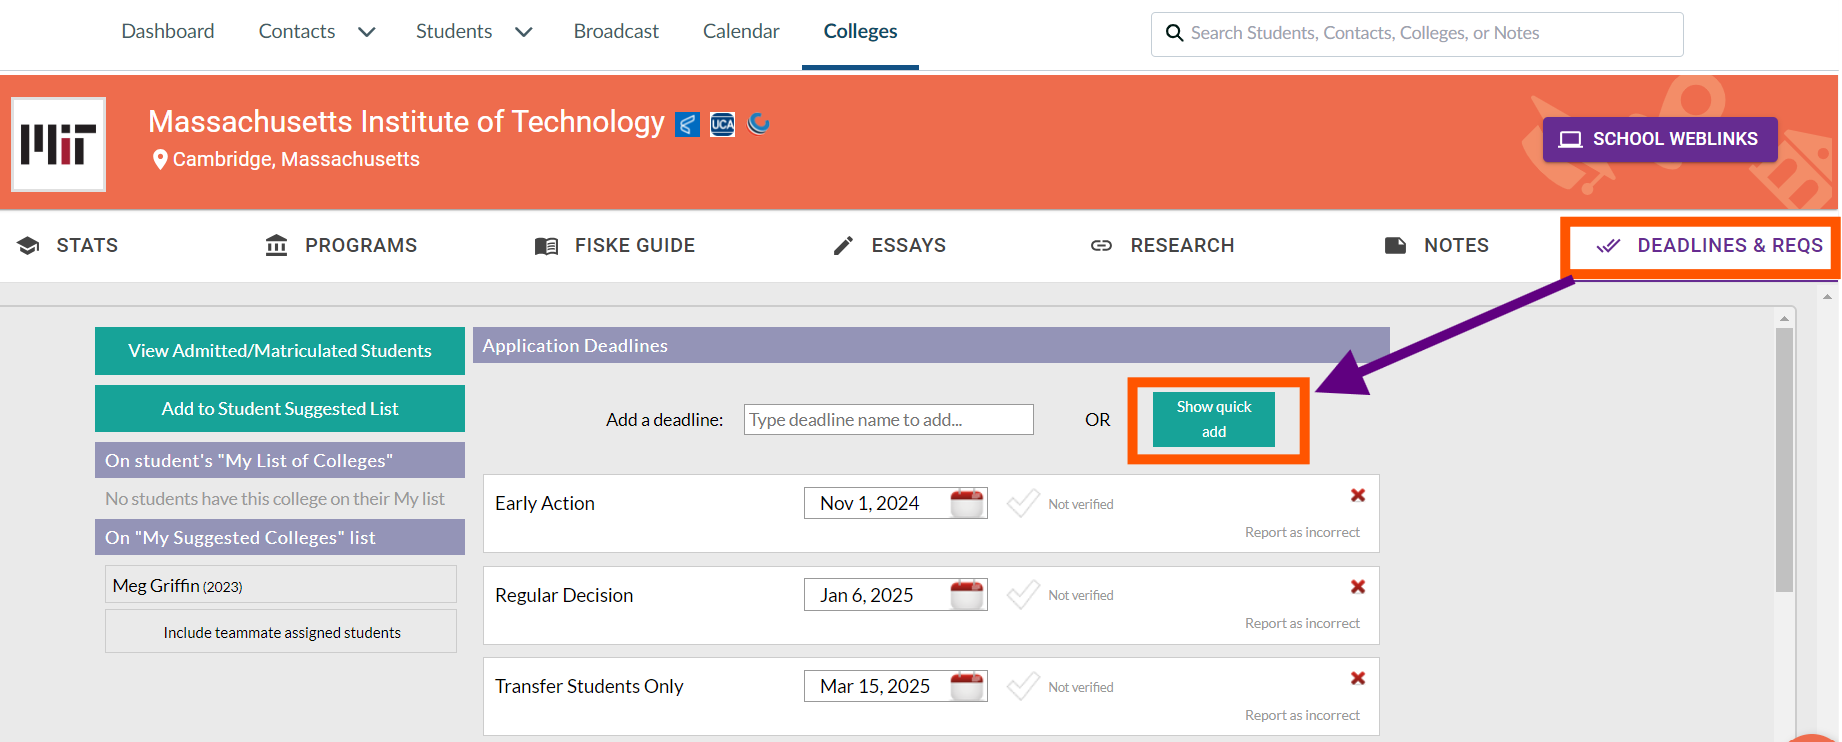Toggle verified checkmark for Early Action
The image size is (1842, 742).
point(1023,503)
